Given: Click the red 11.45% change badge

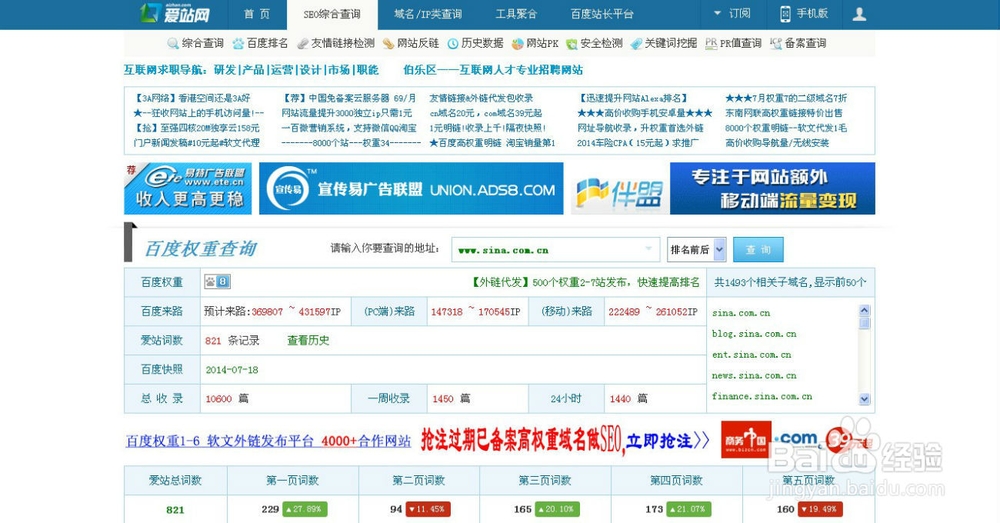Looking at the screenshot, I should [x=428, y=509].
